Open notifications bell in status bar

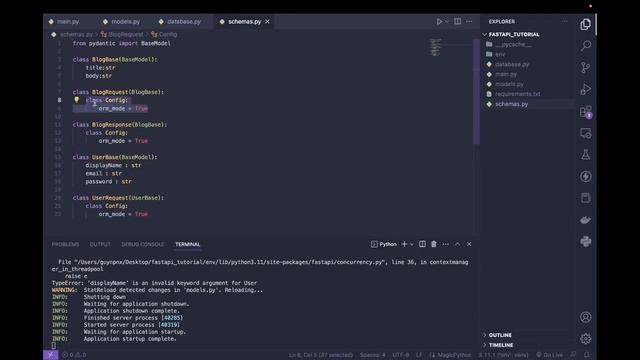coord(587,355)
